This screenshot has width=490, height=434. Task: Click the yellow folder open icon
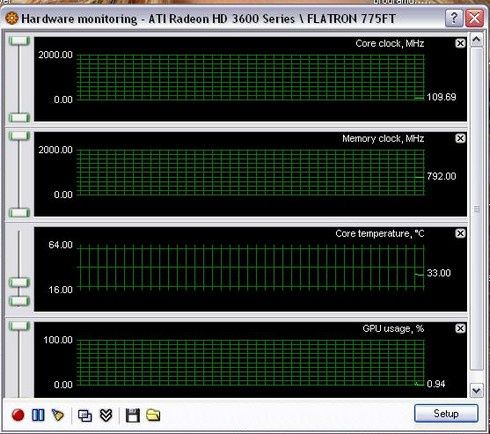(x=153, y=415)
